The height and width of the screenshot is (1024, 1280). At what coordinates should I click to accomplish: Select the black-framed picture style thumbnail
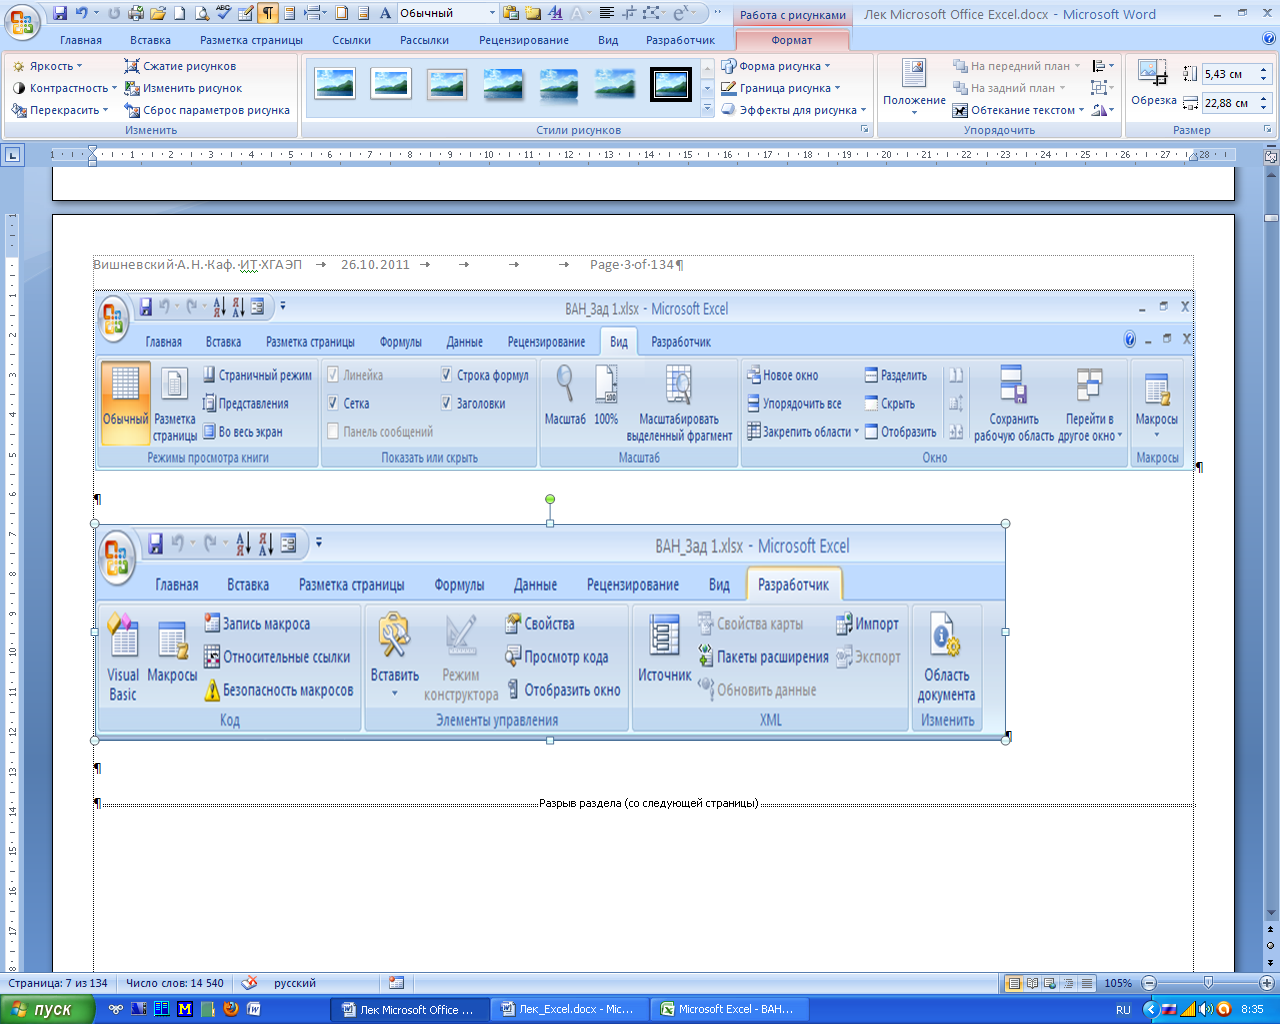coord(671,83)
